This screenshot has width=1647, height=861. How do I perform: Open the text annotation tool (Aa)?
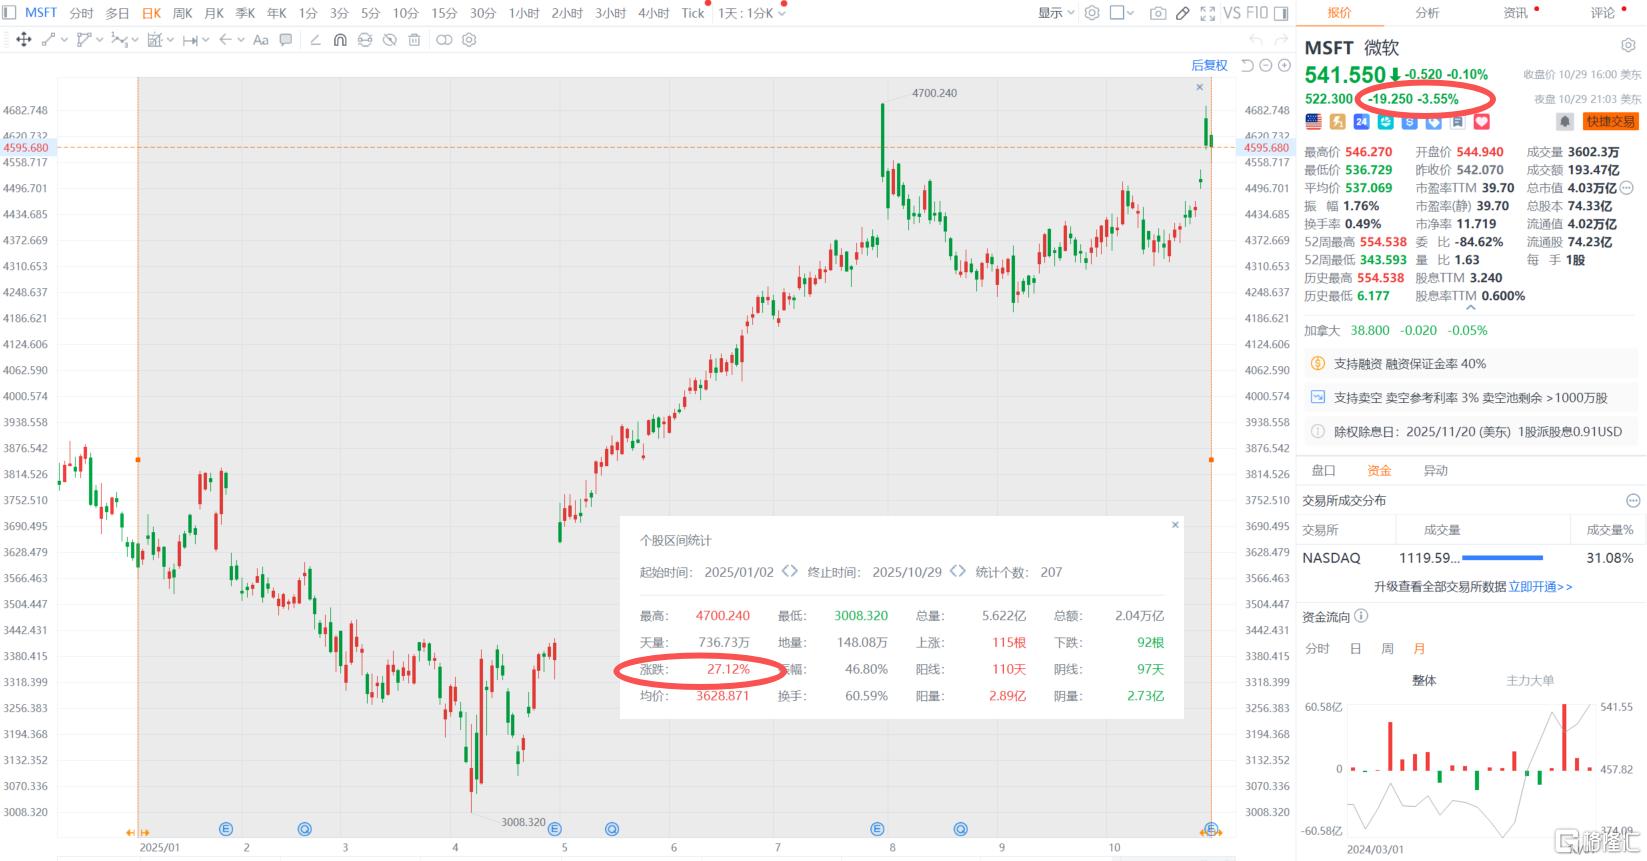(x=261, y=40)
